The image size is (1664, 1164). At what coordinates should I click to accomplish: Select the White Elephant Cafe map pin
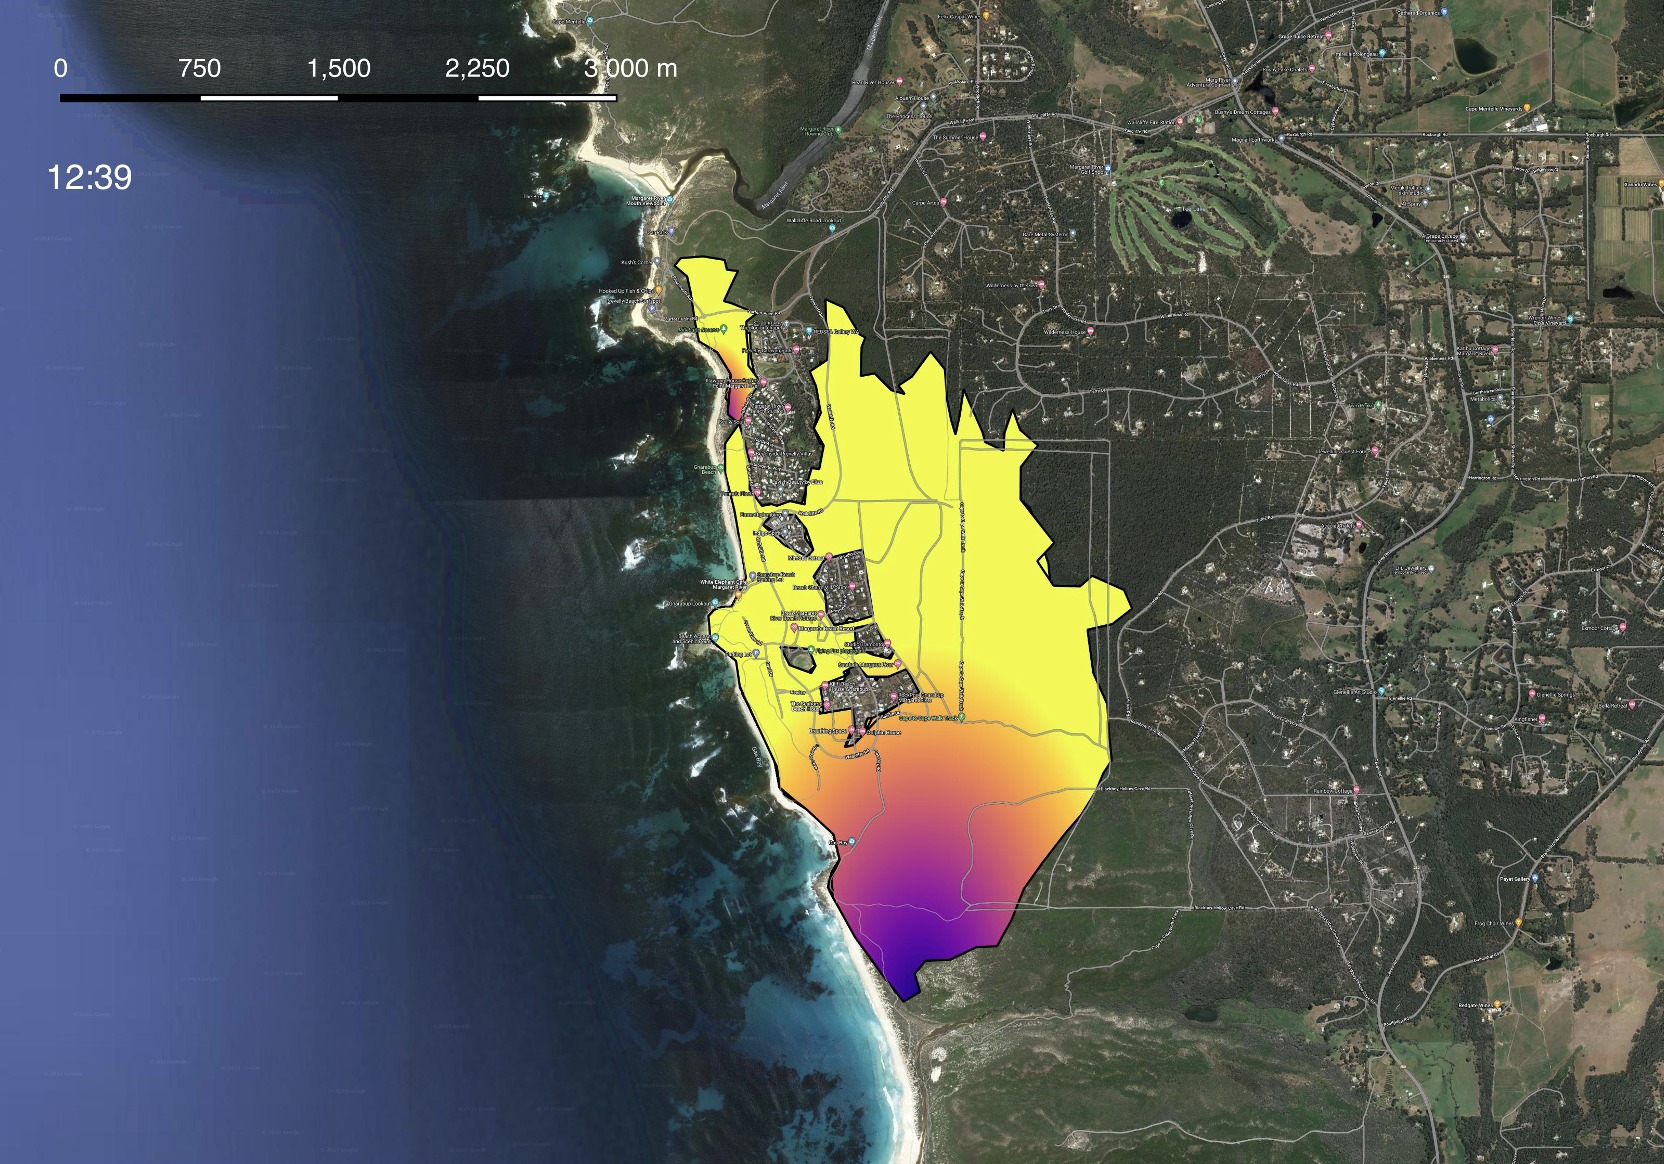[x=738, y=595]
